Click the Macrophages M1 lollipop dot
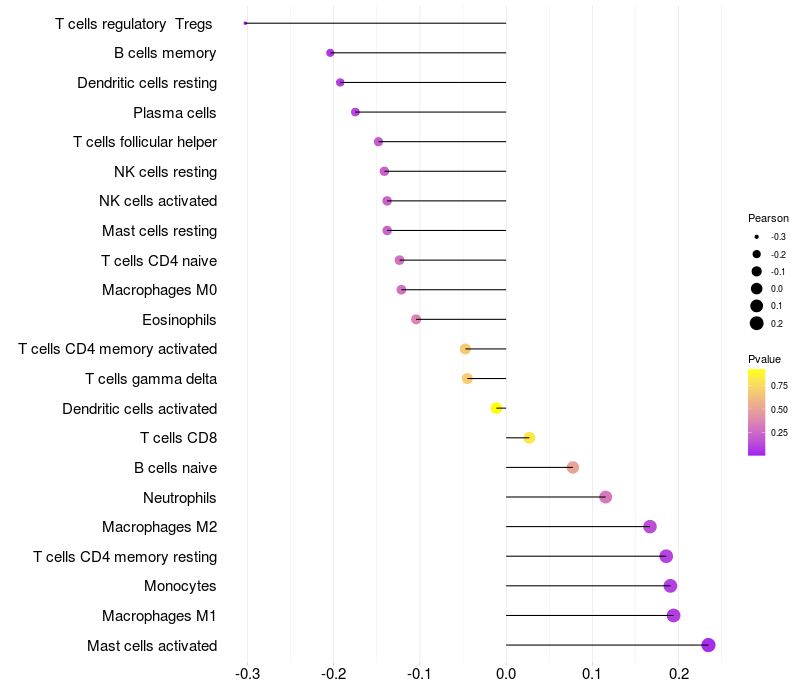Image resolution: width=800 pixels, height=700 pixels. pos(673,615)
